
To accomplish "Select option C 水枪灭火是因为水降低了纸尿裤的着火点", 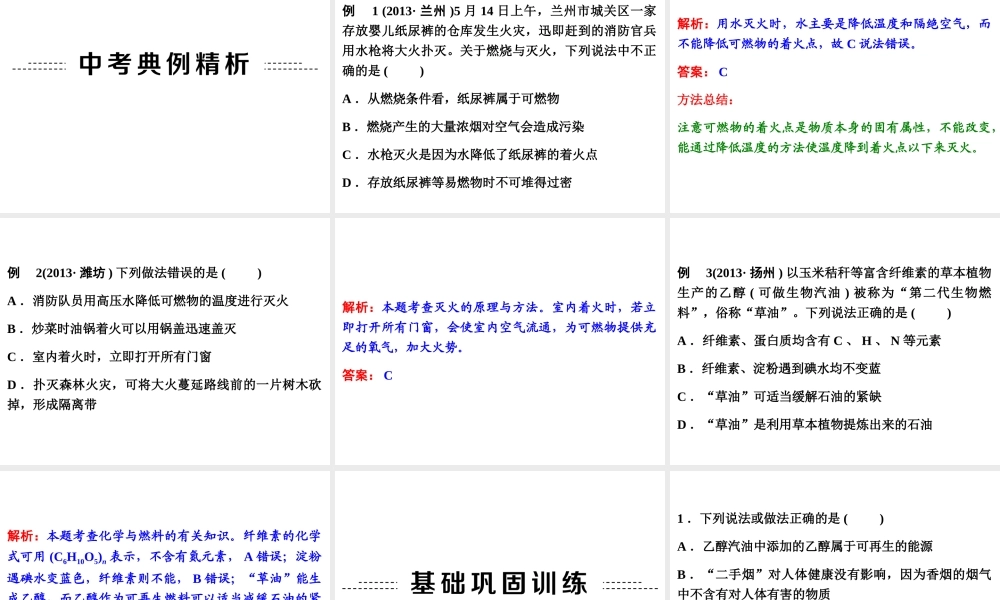I will pos(470,155).
